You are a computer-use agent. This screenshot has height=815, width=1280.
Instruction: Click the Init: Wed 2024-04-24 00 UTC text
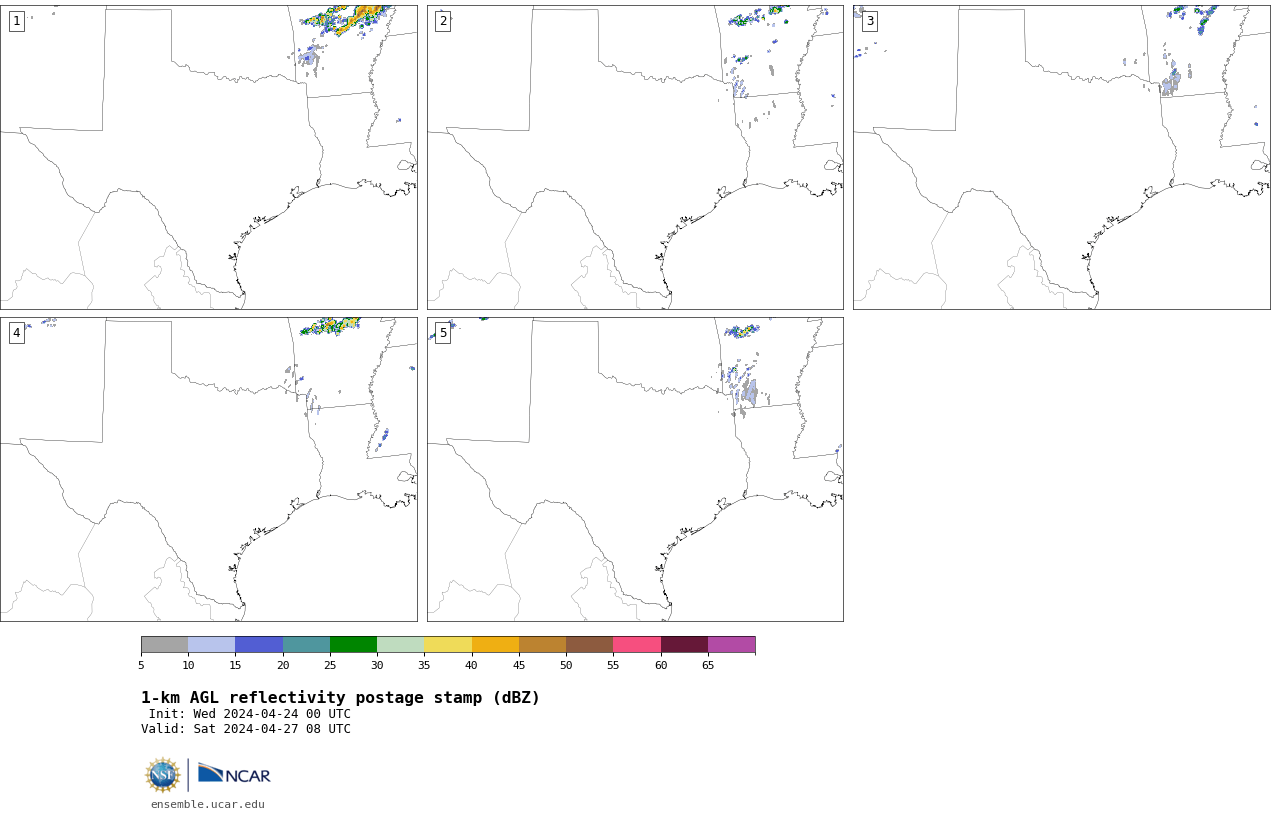click(250, 714)
